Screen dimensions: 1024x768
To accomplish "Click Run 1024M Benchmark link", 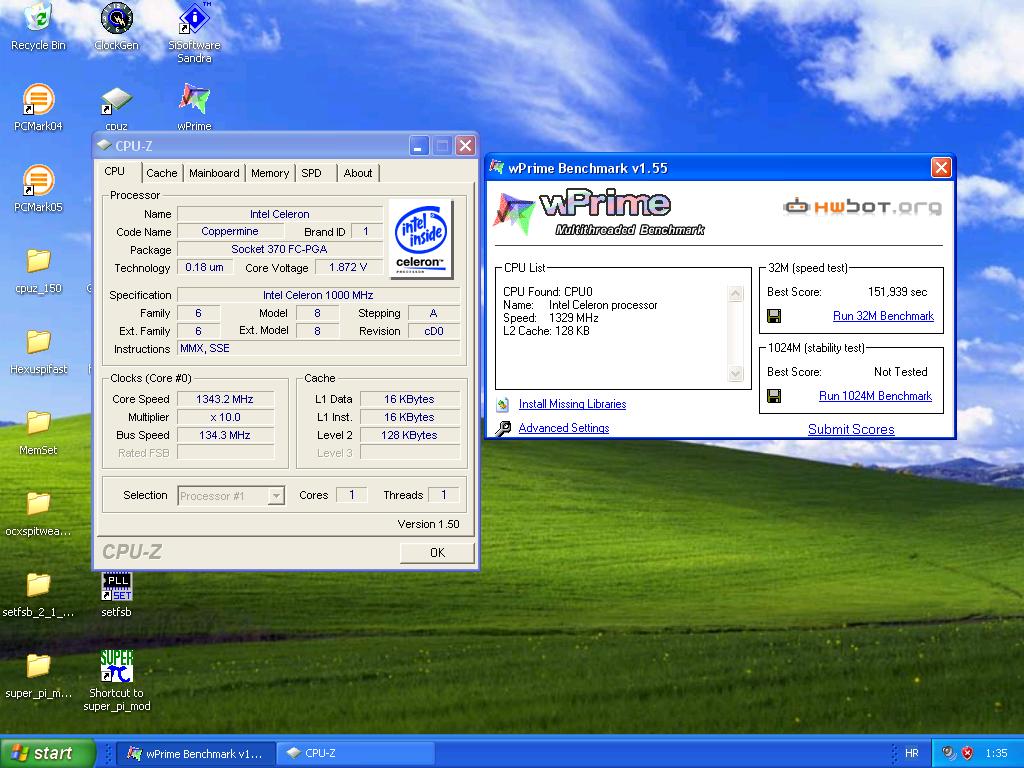I will (875, 396).
